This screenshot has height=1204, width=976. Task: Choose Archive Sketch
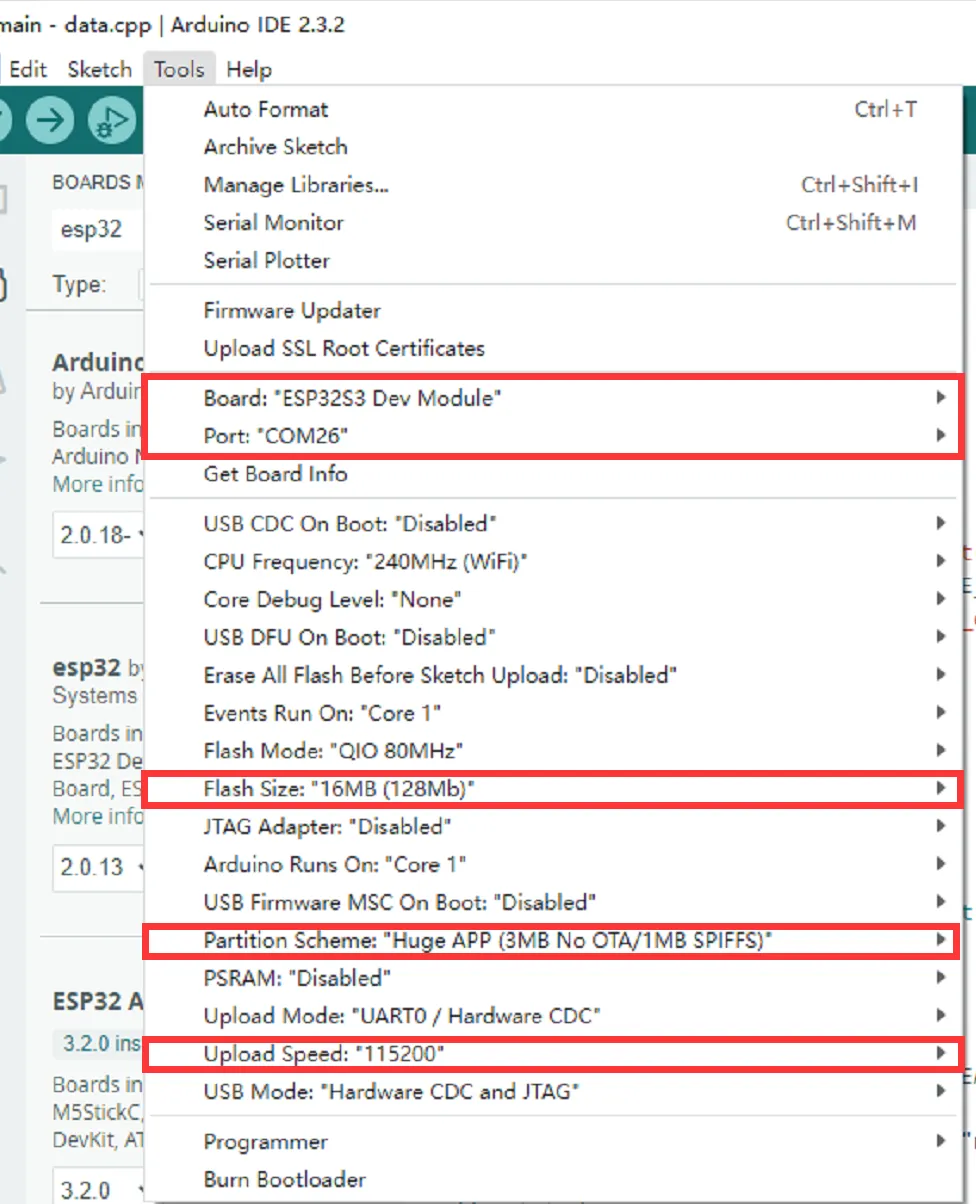(x=554, y=147)
